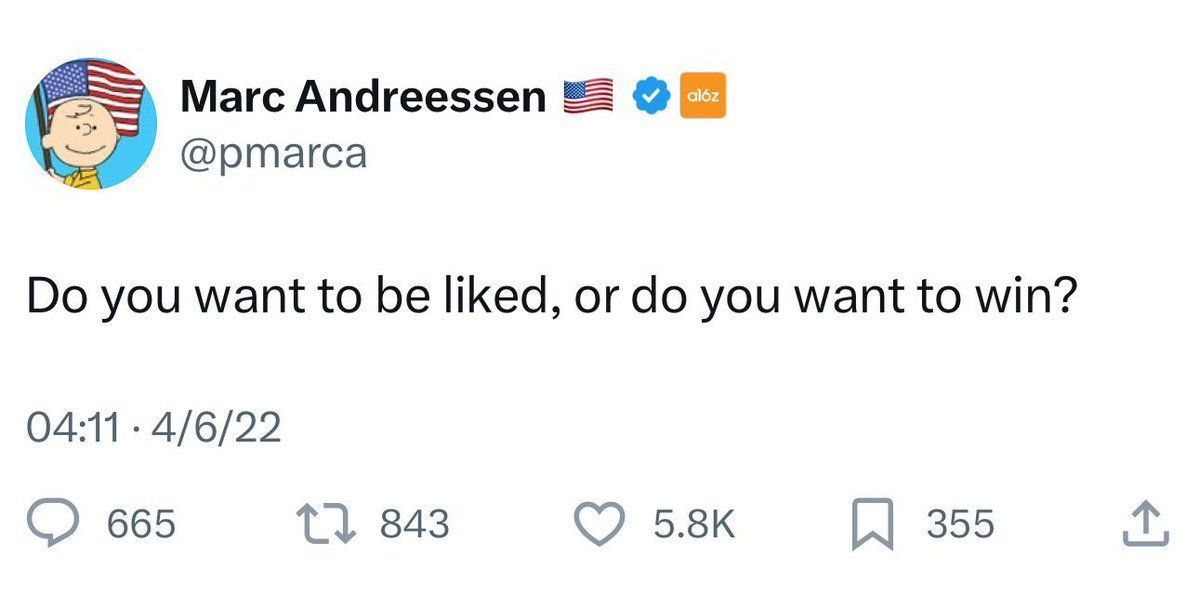Image resolution: width=1199 pixels, height=595 pixels.
Task: Click the American flag emoji beside the name
Action: [x=587, y=94]
